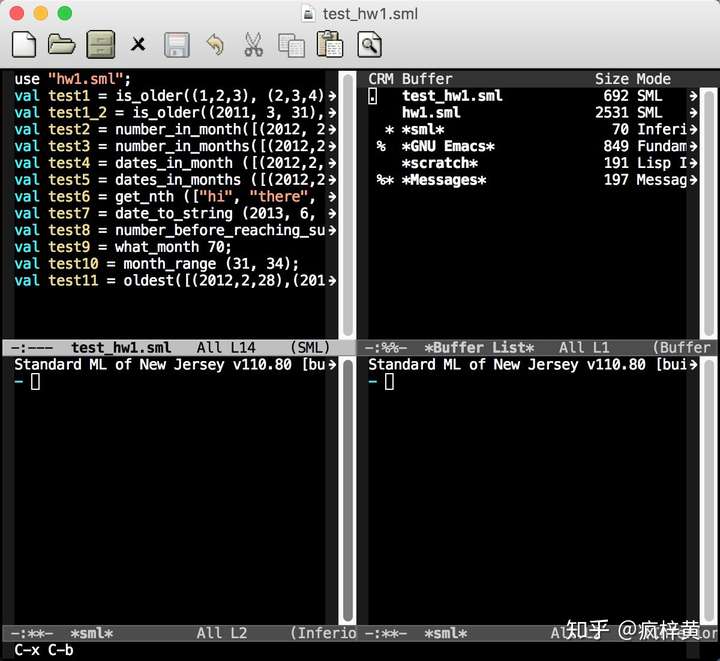The height and width of the screenshot is (661, 720).
Task: Click the scrollbar of the Buffer List pane
Action: pos(708,213)
